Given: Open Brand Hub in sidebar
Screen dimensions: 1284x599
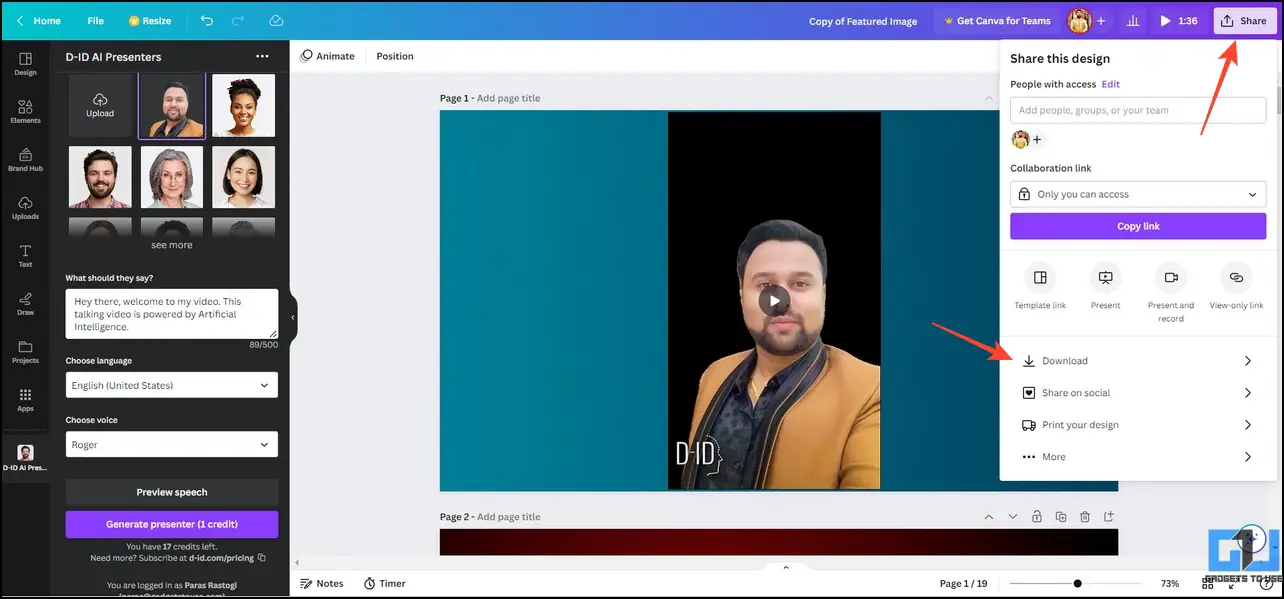Looking at the screenshot, I should (25, 160).
